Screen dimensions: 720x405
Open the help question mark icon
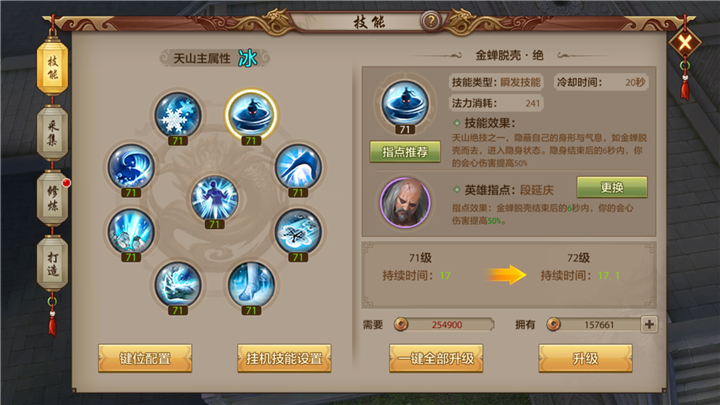(431, 21)
